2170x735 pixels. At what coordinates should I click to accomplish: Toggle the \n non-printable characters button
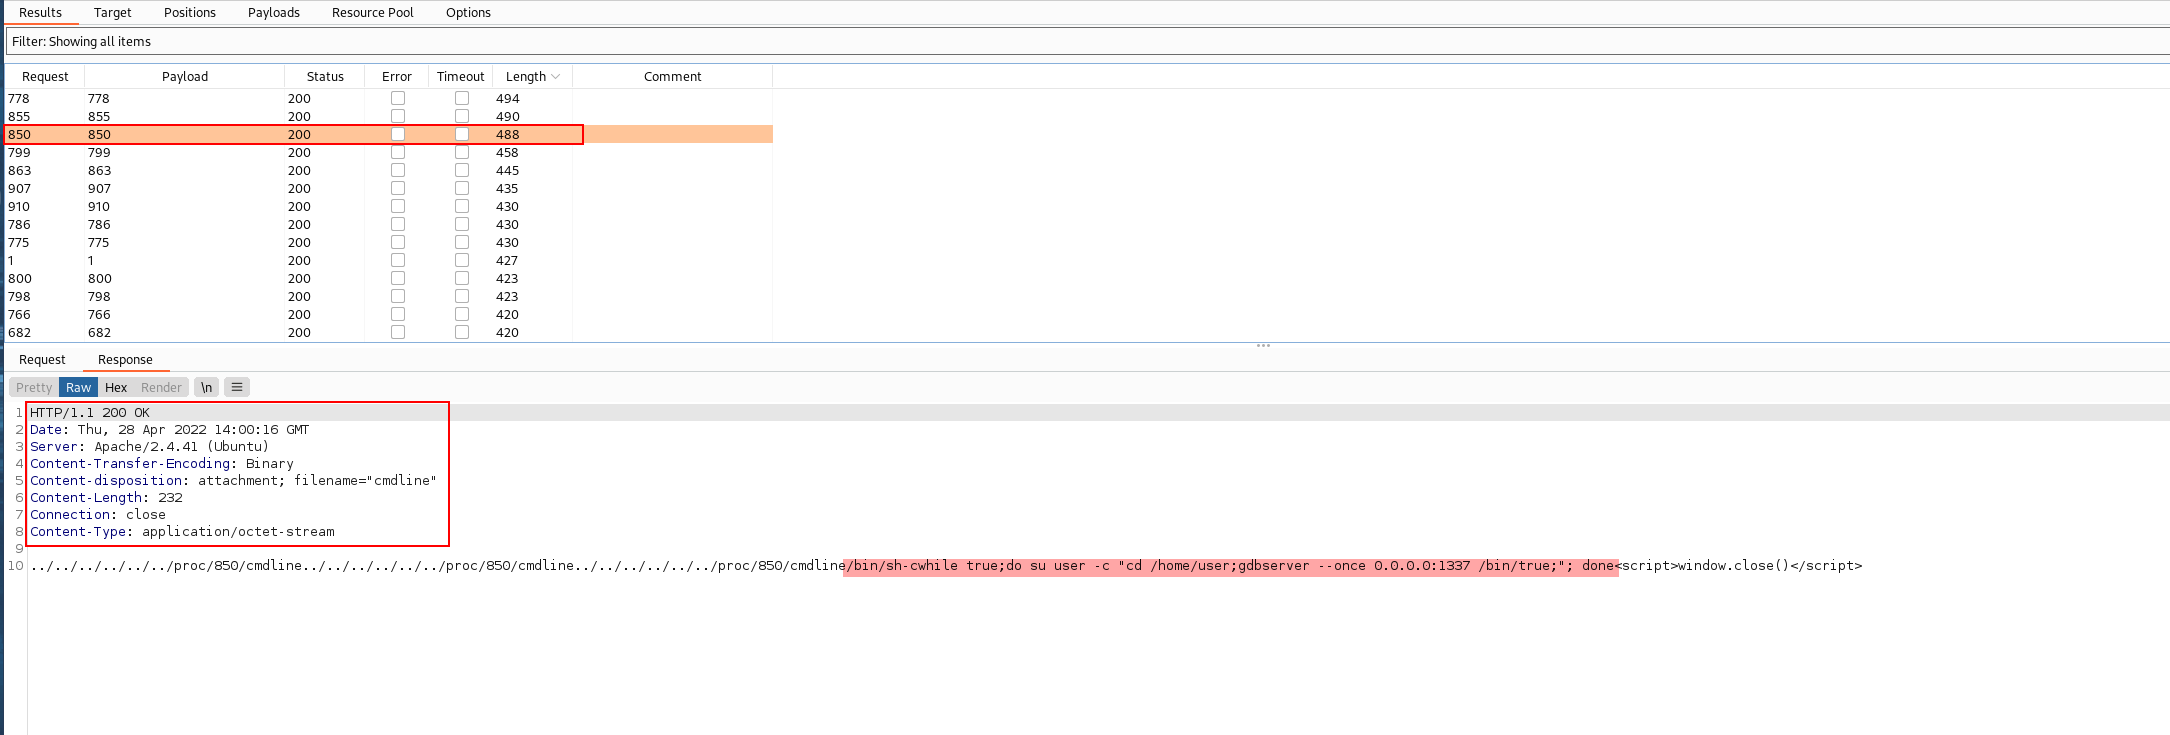click(206, 387)
